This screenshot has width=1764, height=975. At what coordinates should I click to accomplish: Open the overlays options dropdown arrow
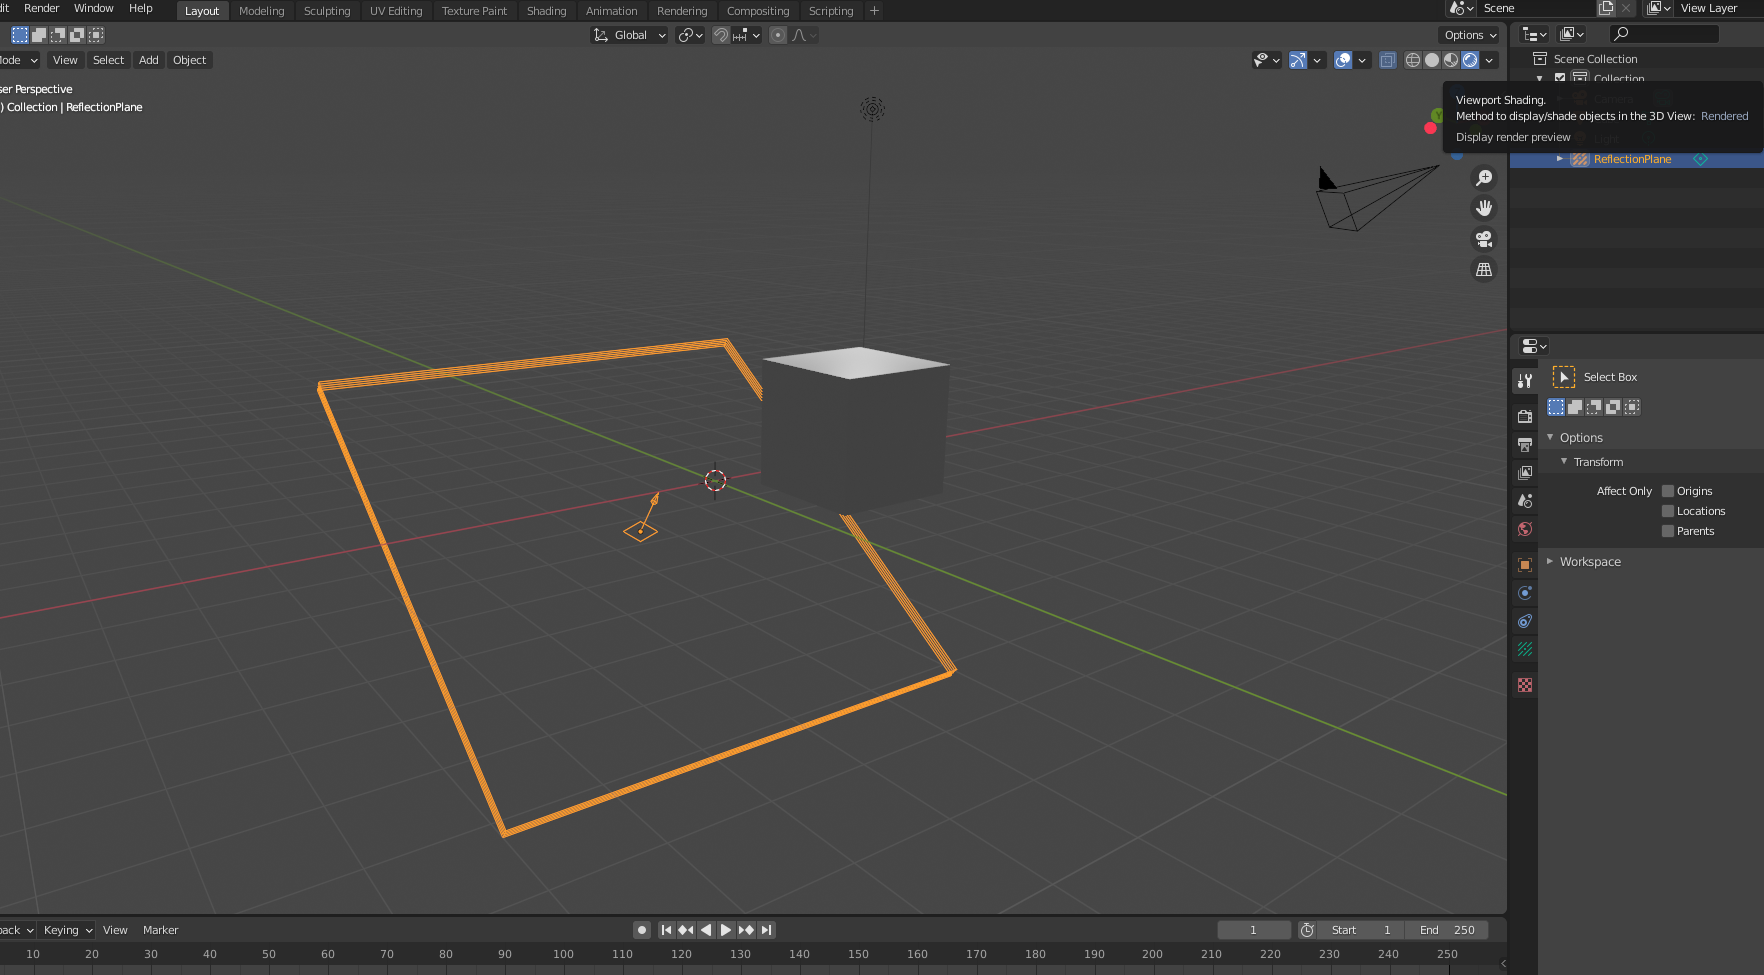click(1362, 60)
